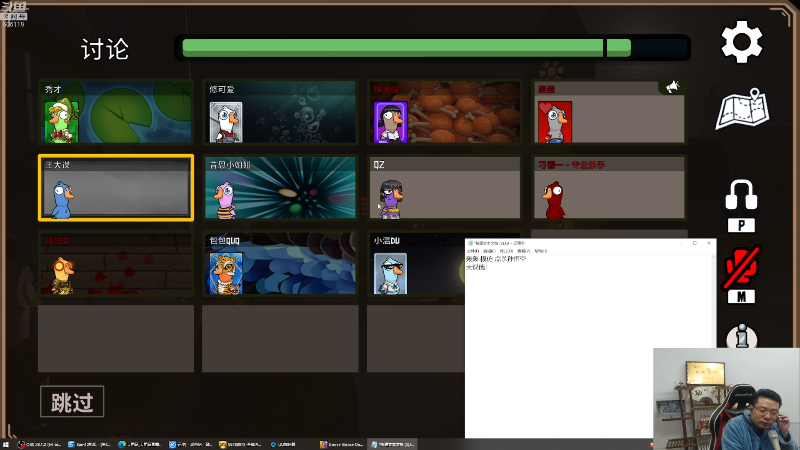This screenshot has height=450, width=800.
Task: Open Notepad's first menu (文件)
Action: 472,251
